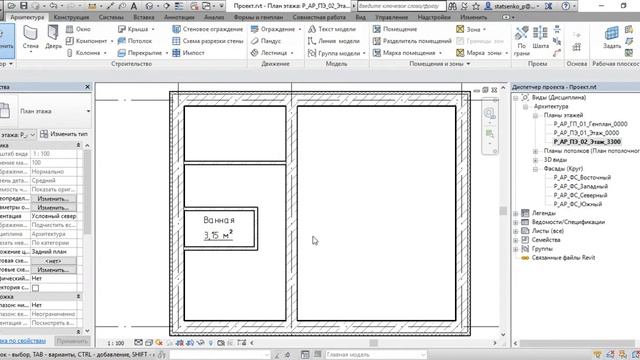Open the Аннотации ribbon tab
640x360 pixels.
click(x=179, y=18)
